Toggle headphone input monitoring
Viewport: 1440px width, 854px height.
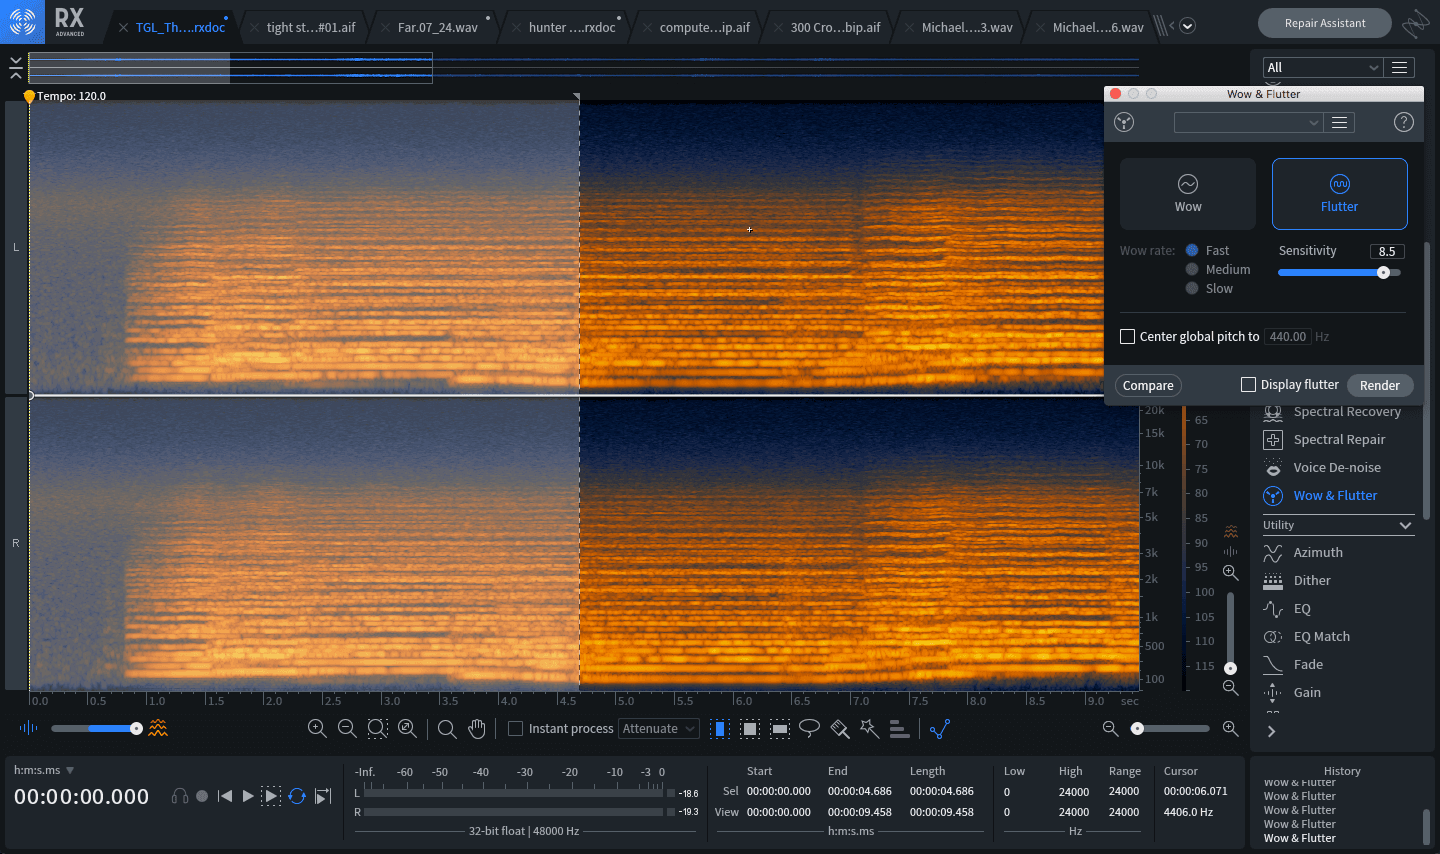click(180, 796)
